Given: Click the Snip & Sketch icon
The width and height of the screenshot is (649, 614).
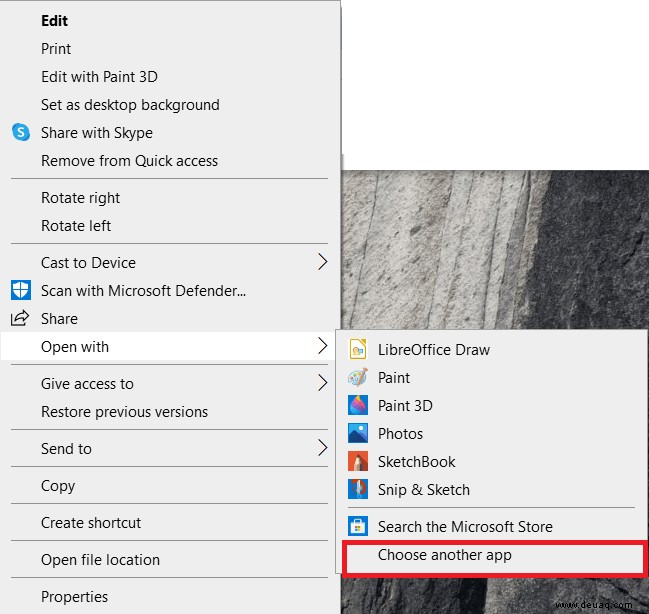Looking at the screenshot, I should click(x=358, y=489).
